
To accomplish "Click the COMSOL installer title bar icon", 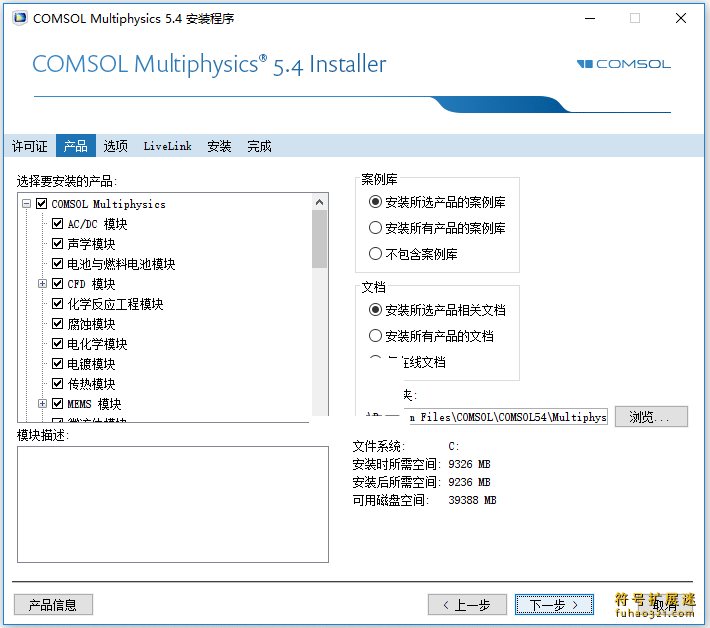I will click(20, 18).
